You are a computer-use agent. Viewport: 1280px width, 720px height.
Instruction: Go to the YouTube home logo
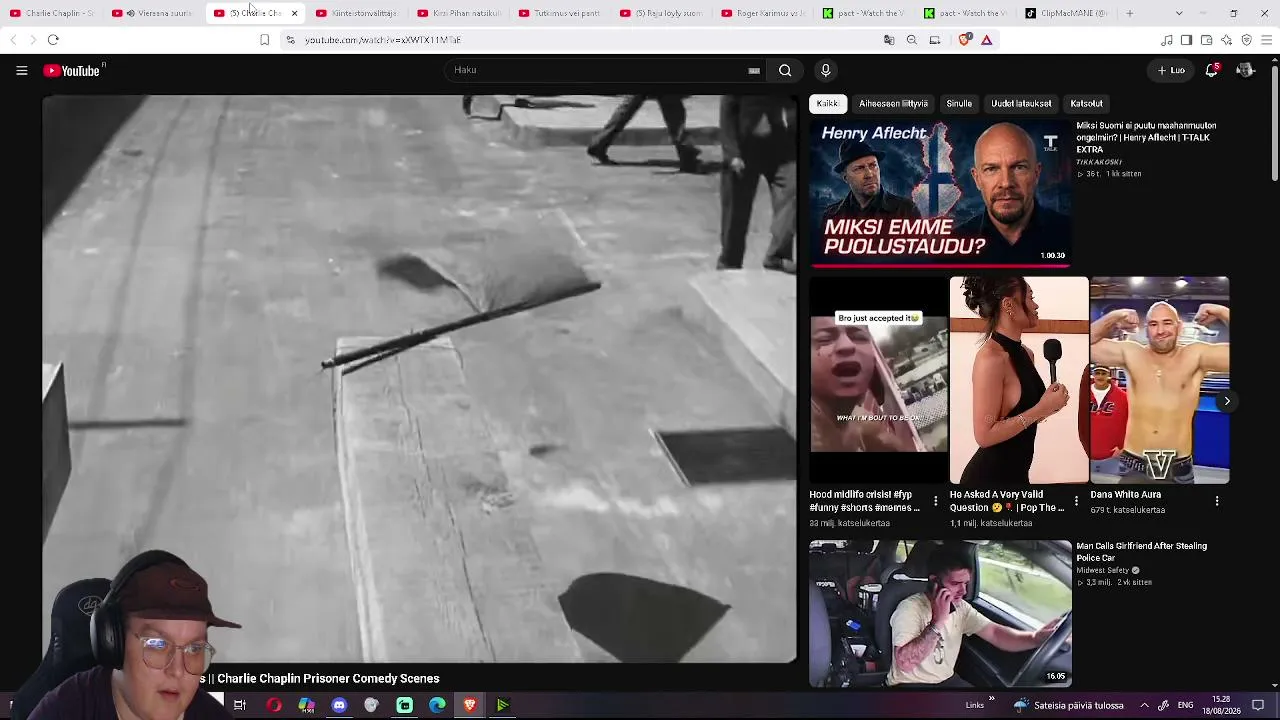(x=73, y=70)
